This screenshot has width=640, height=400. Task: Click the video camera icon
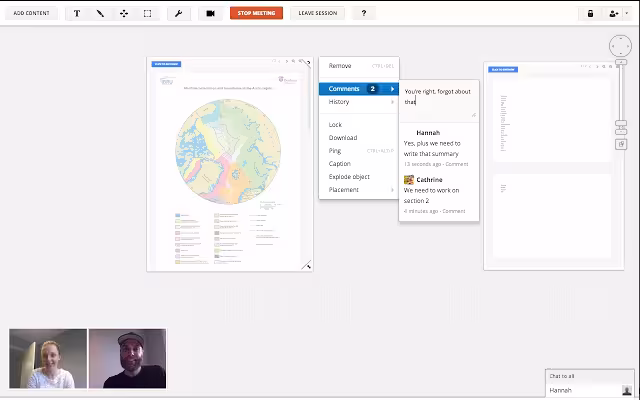pos(210,13)
